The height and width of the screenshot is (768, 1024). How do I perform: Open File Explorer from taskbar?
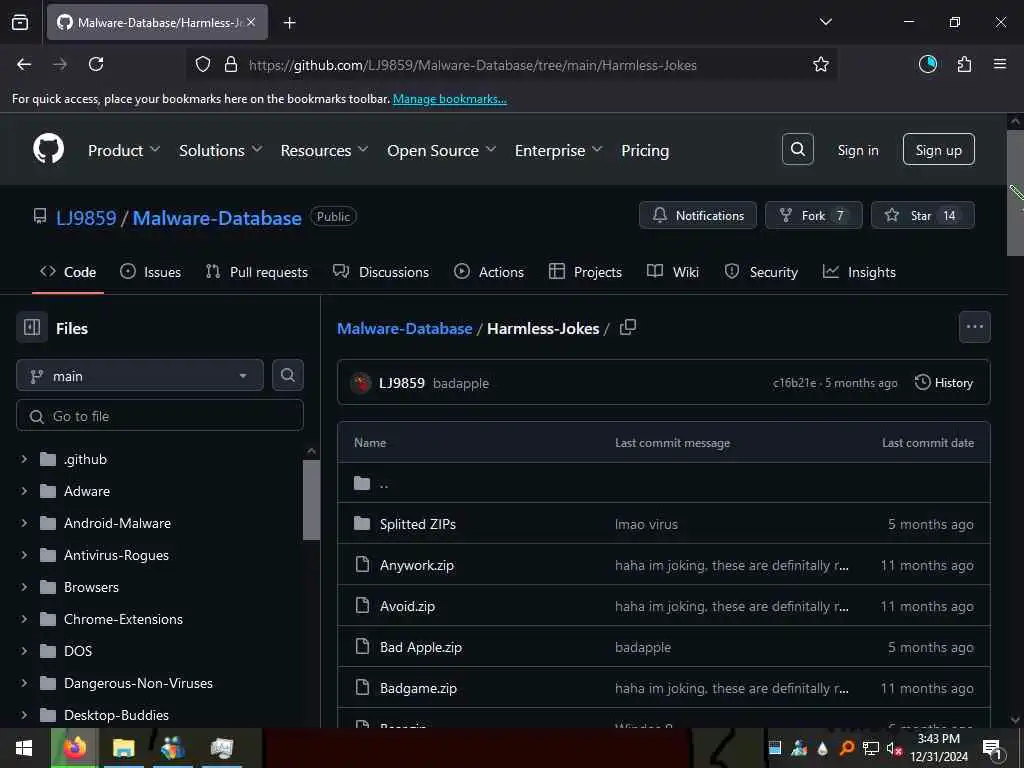pos(123,748)
